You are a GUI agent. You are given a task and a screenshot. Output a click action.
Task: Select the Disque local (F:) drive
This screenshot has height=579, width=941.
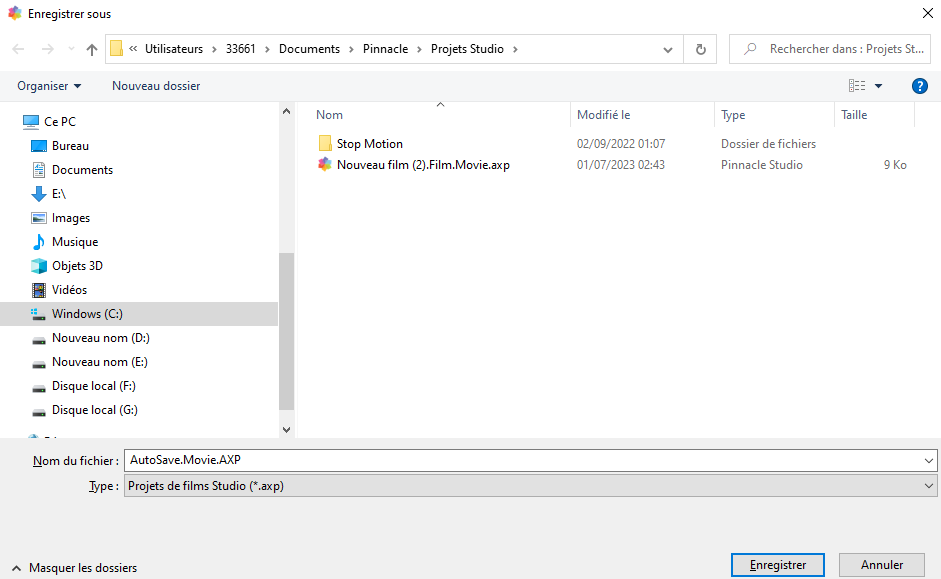click(x=94, y=386)
